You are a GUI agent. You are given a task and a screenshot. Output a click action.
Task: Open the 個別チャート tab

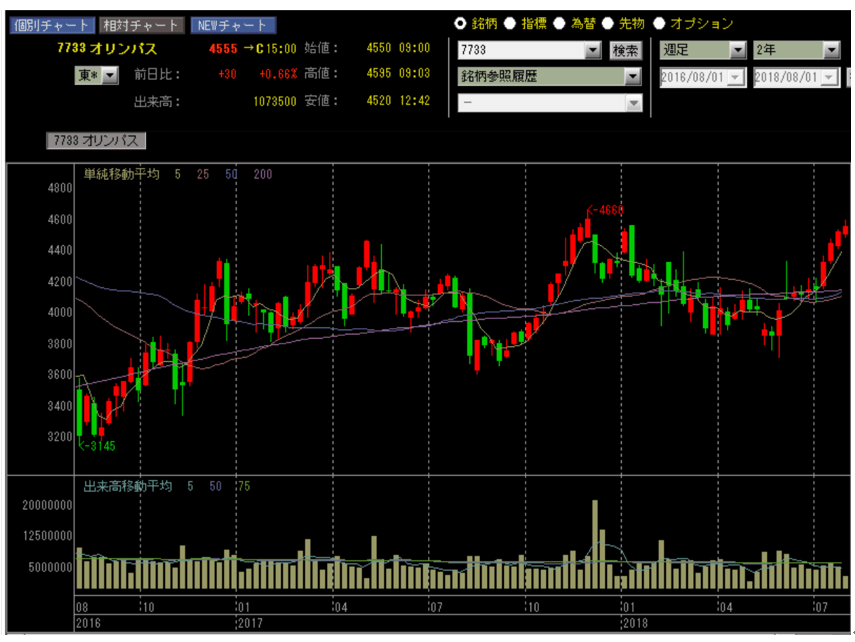(53, 25)
